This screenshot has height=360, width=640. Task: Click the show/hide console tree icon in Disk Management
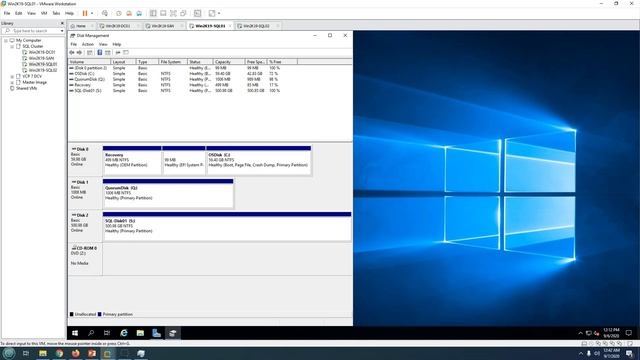coord(90,53)
